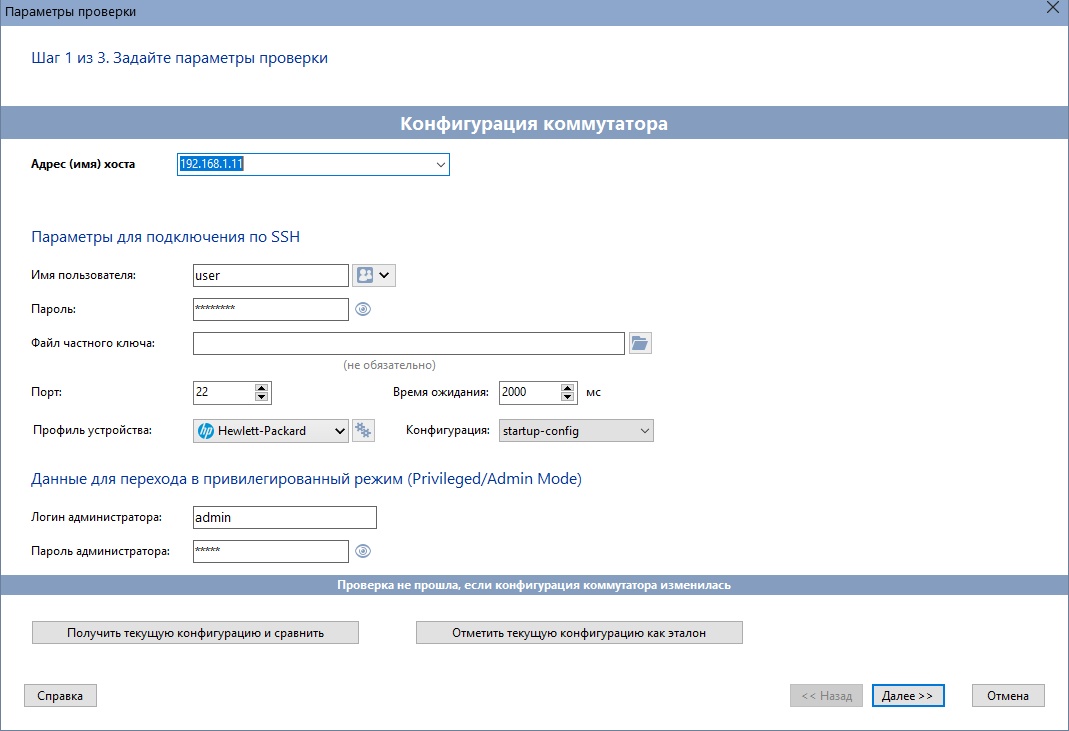Reveal administrator password using eye icon

point(363,550)
